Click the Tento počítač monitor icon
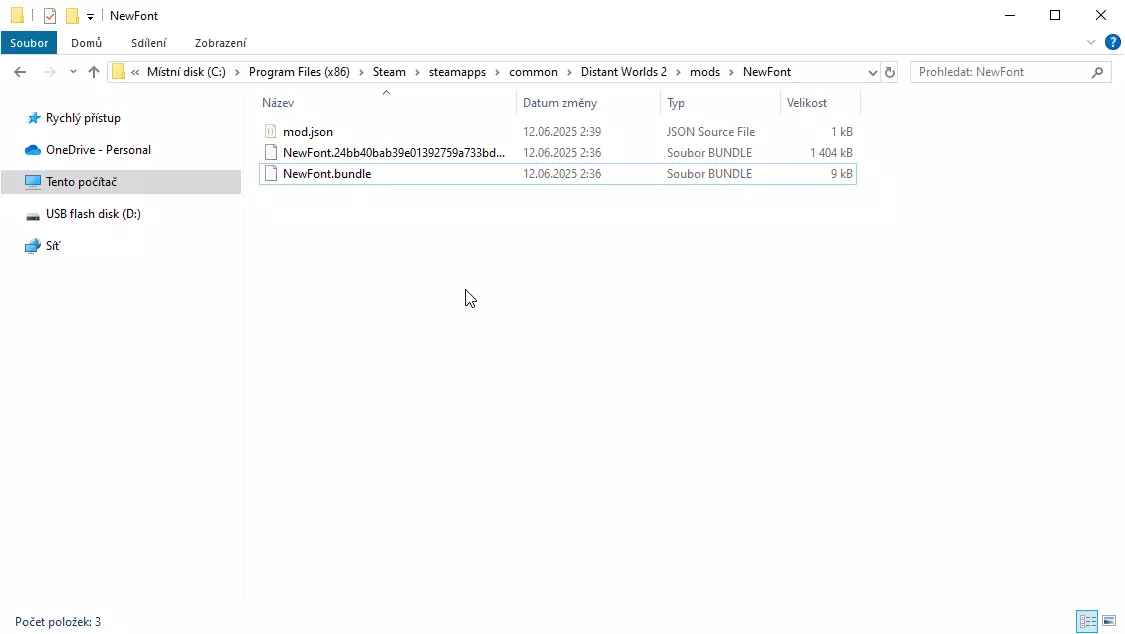Viewport: 1125px width, 634px height. 33,181
